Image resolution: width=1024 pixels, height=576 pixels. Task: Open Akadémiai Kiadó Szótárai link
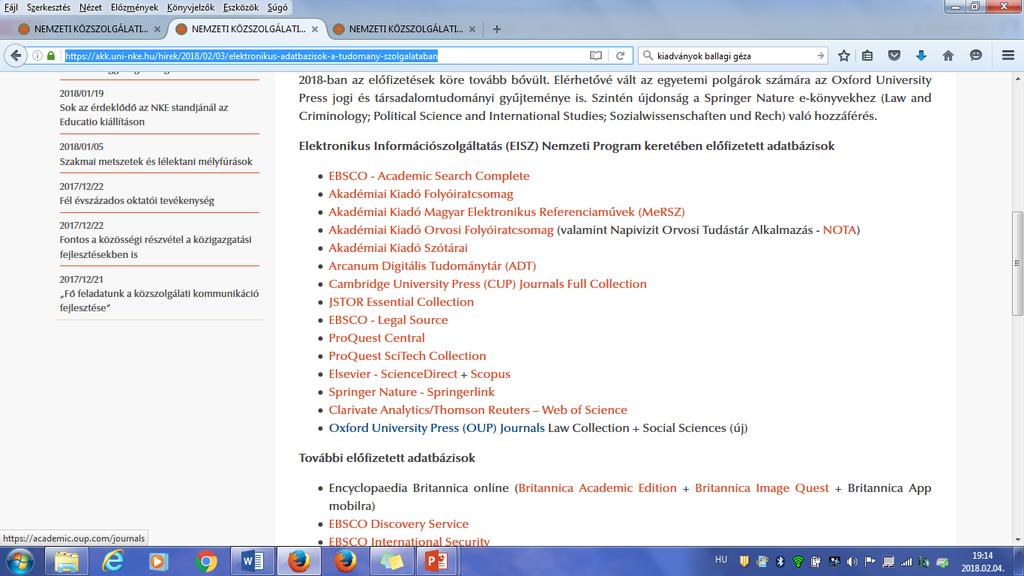pyautogui.click(x=398, y=248)
